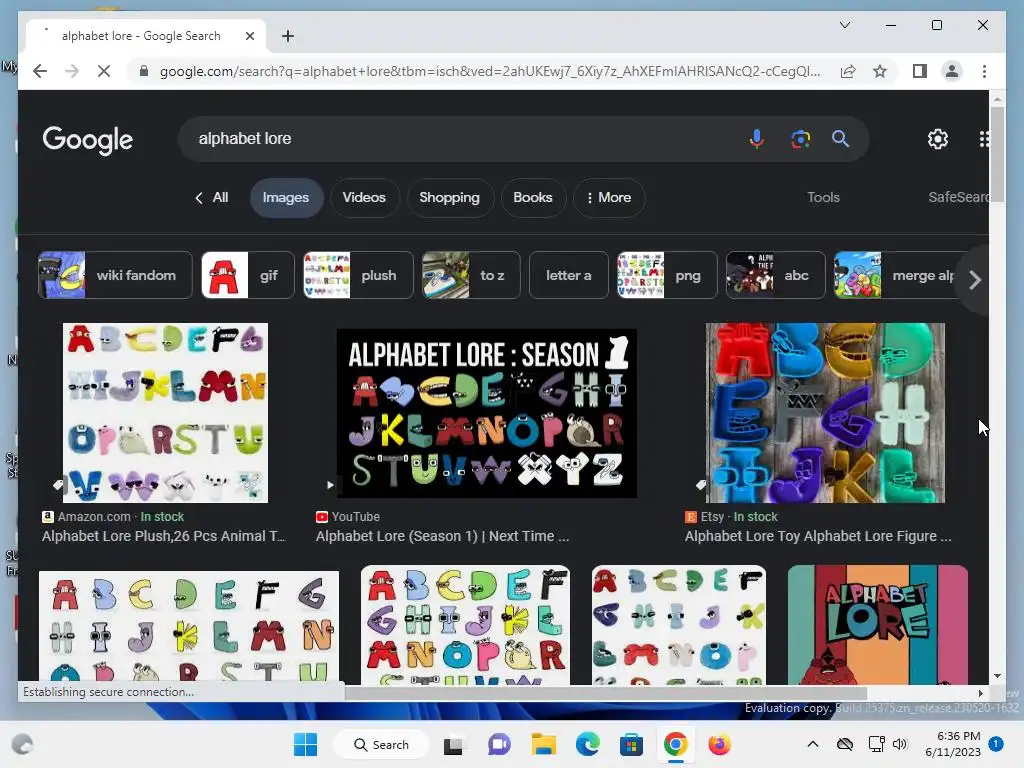Filter images by plush chip
This screenshot has height=768, width=1024.
[x=358, y=275]
